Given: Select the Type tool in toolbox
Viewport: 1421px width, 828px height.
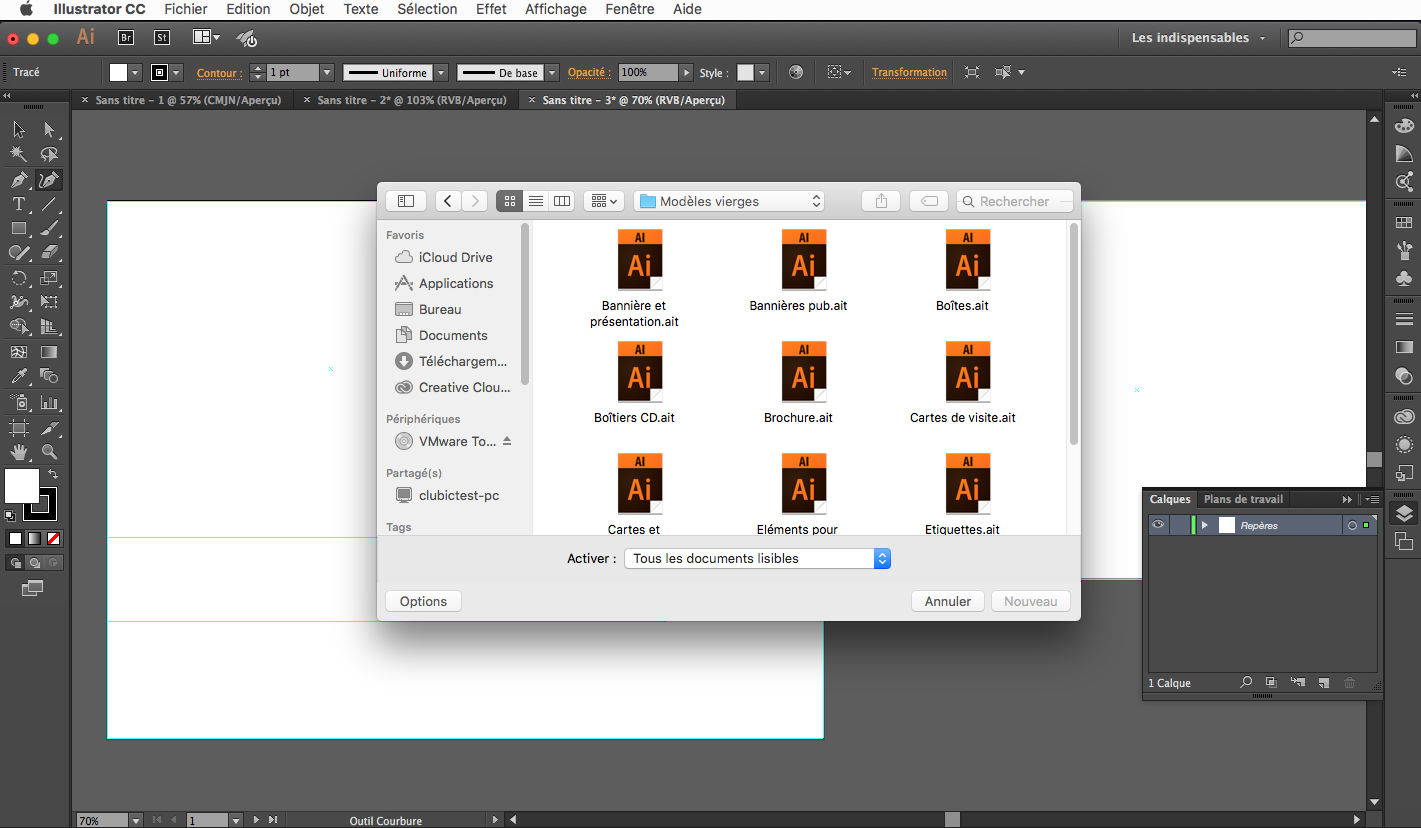Looking at the screenshot, I should pyautogui.click(x=19, y=204).
